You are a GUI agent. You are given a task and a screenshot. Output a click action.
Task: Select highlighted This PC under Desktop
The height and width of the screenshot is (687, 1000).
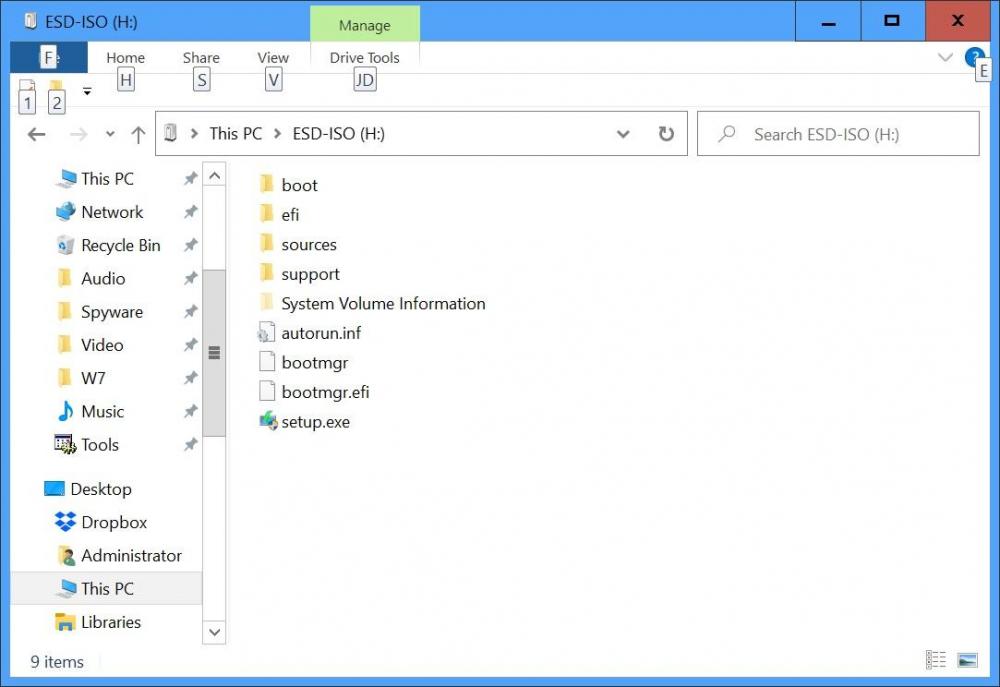tap(107, 588)
